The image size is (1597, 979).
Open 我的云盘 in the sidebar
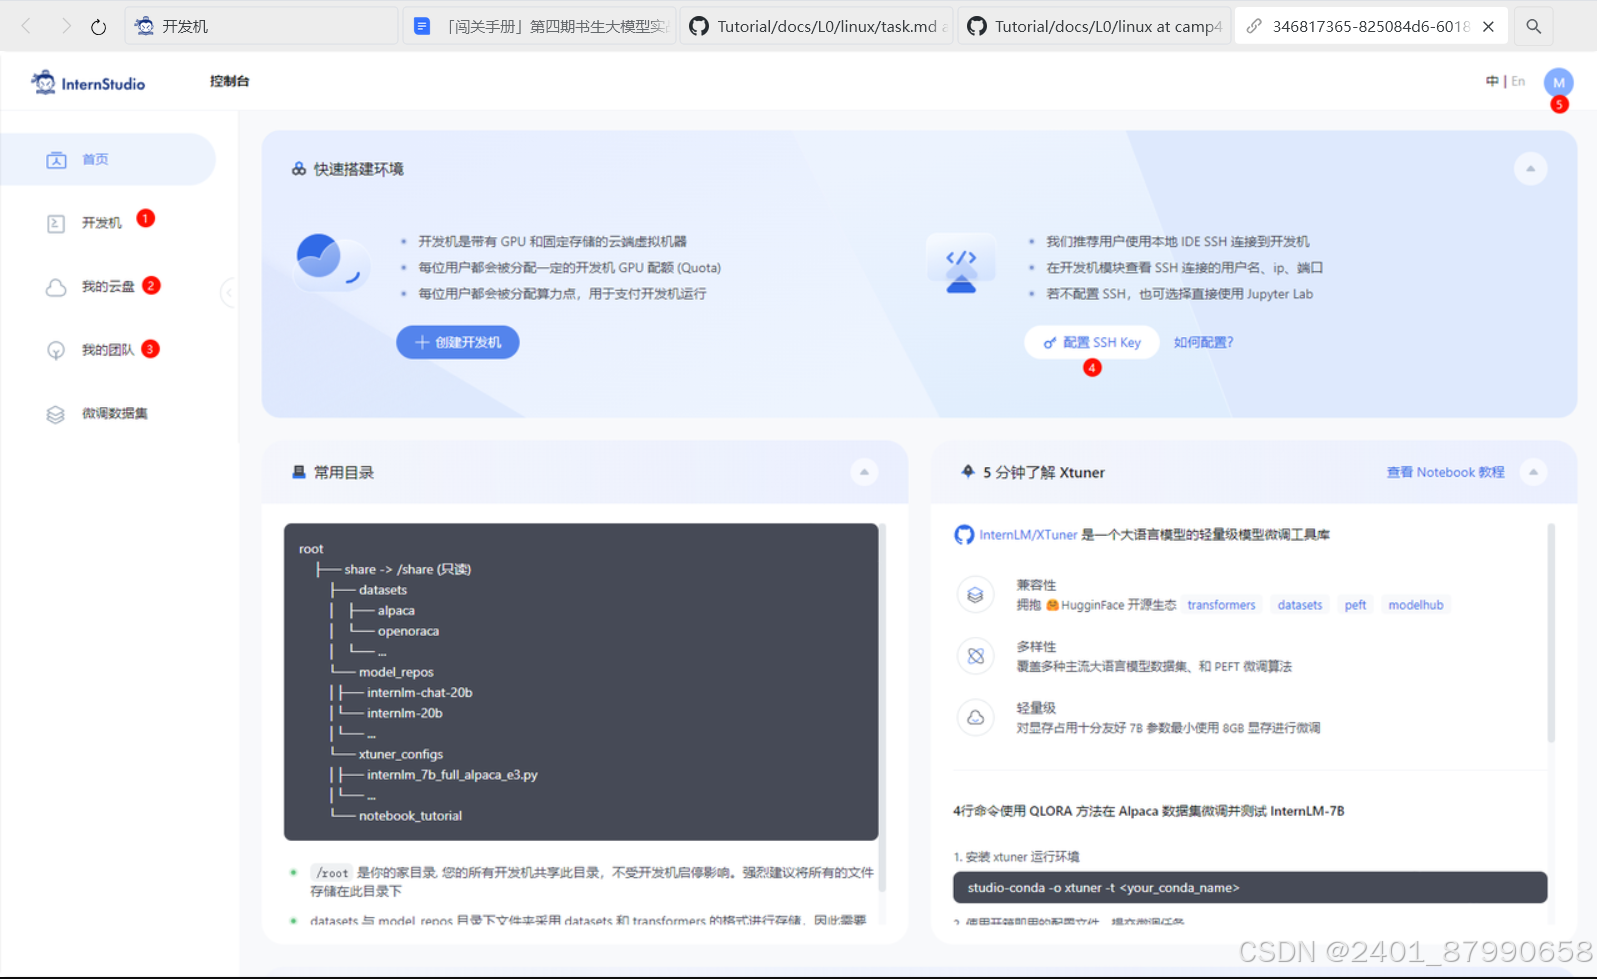[108, 287]
